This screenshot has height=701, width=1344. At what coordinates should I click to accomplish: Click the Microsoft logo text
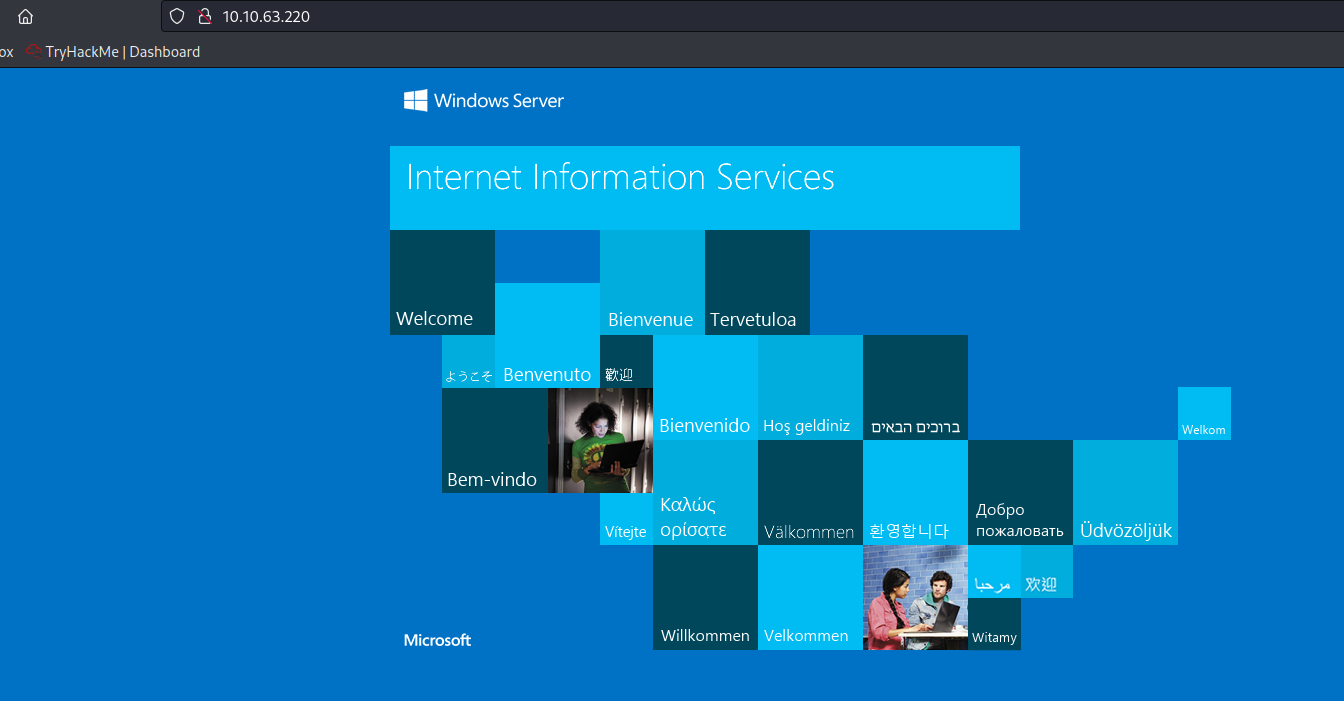437,640
